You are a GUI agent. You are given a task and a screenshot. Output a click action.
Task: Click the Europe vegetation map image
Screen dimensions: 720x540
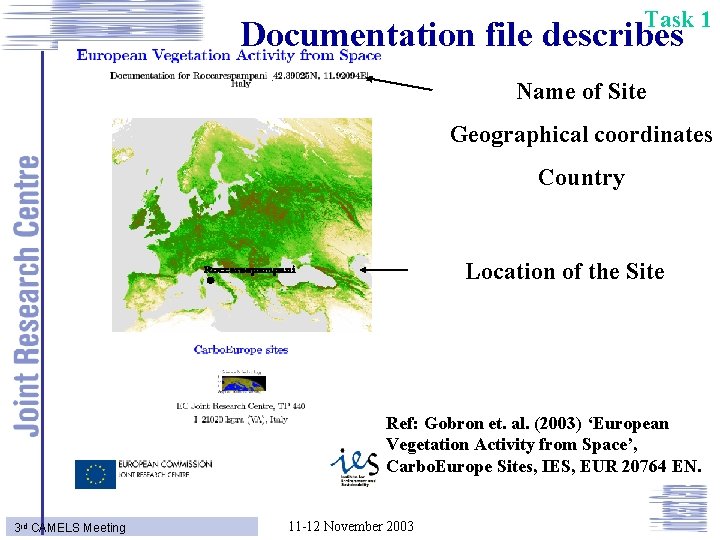[x=242, y=225]
